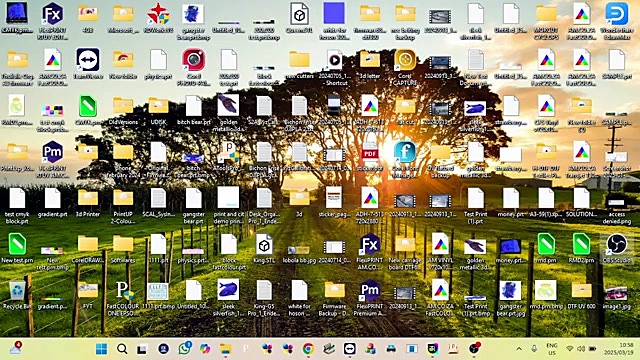Select the image1.jpg thumbnail
The height and width of the screenshot is (360, 640).
pos(616,293)
